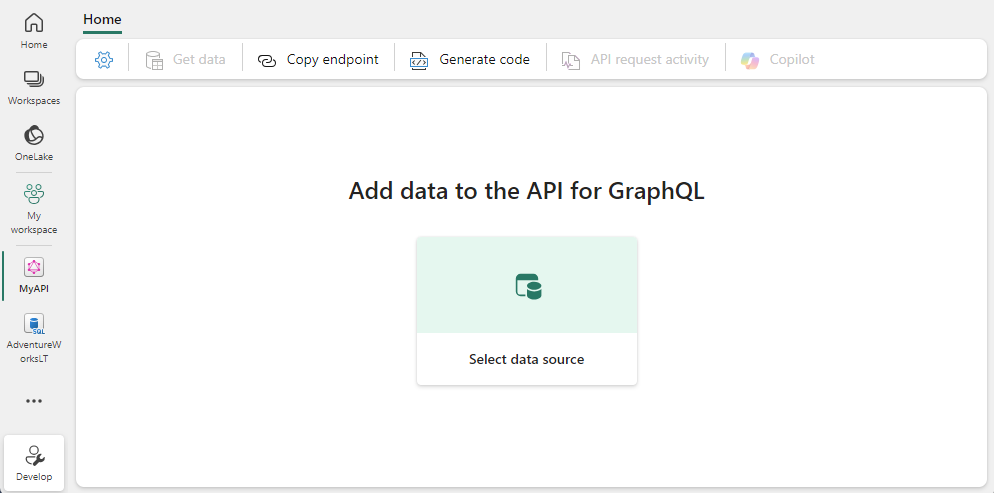
Task: Click the Get data database icon
Action: tap(154, 60)
